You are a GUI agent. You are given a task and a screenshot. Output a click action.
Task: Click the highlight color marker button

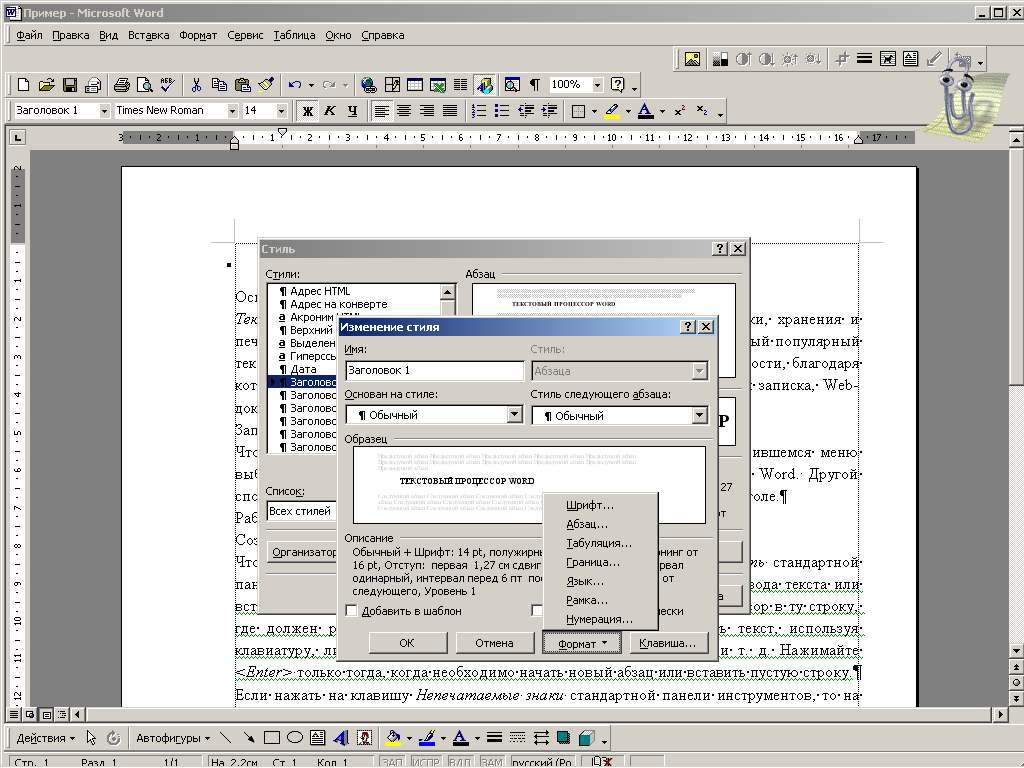point(612,111)
